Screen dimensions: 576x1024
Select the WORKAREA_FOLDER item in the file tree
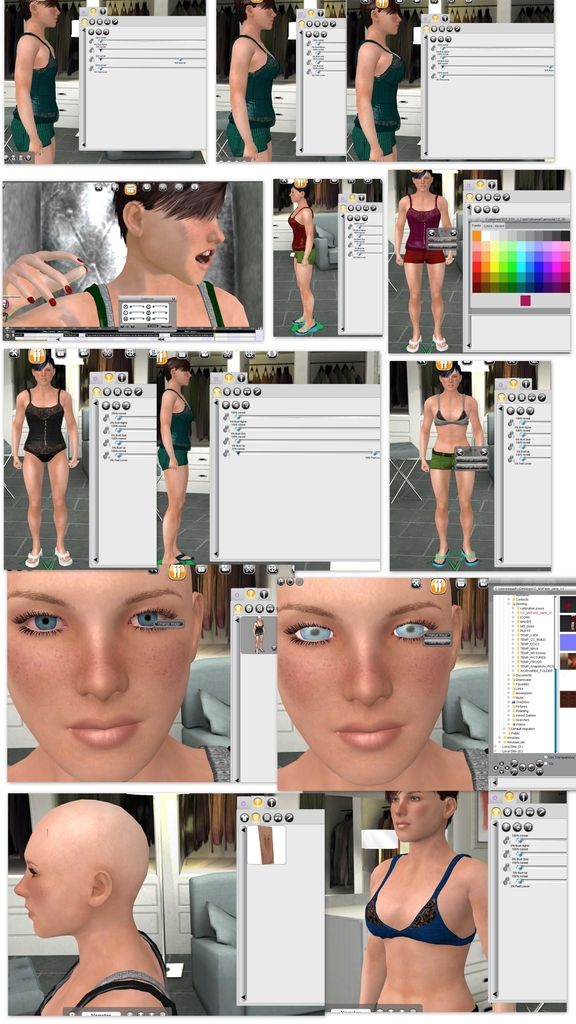536,671
